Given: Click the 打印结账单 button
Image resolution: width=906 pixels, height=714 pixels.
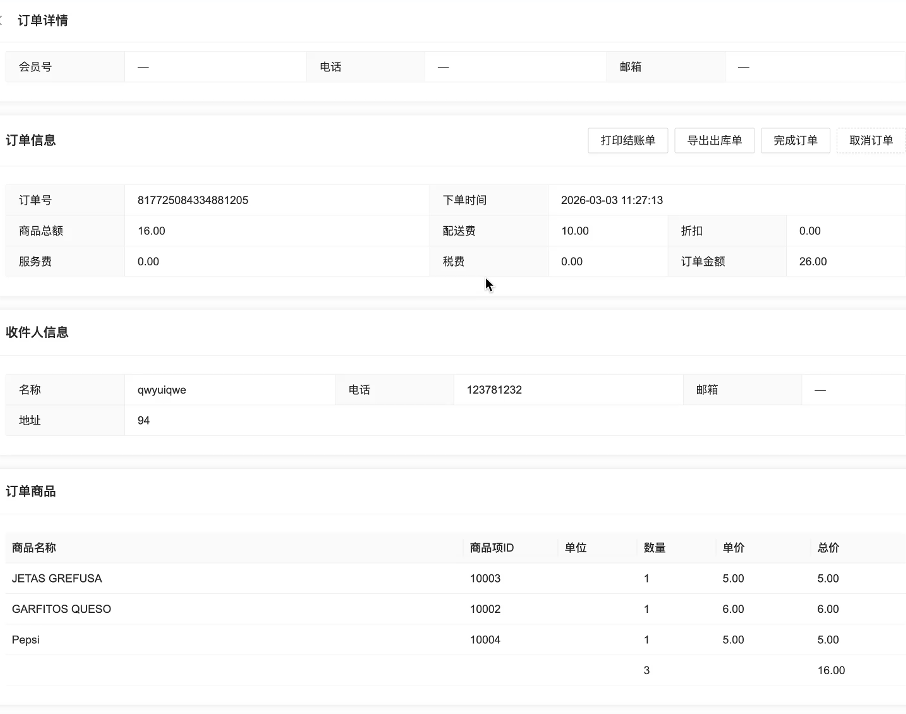Looking at the screenshot, I should pyautogui.click(x=627, y=141).
